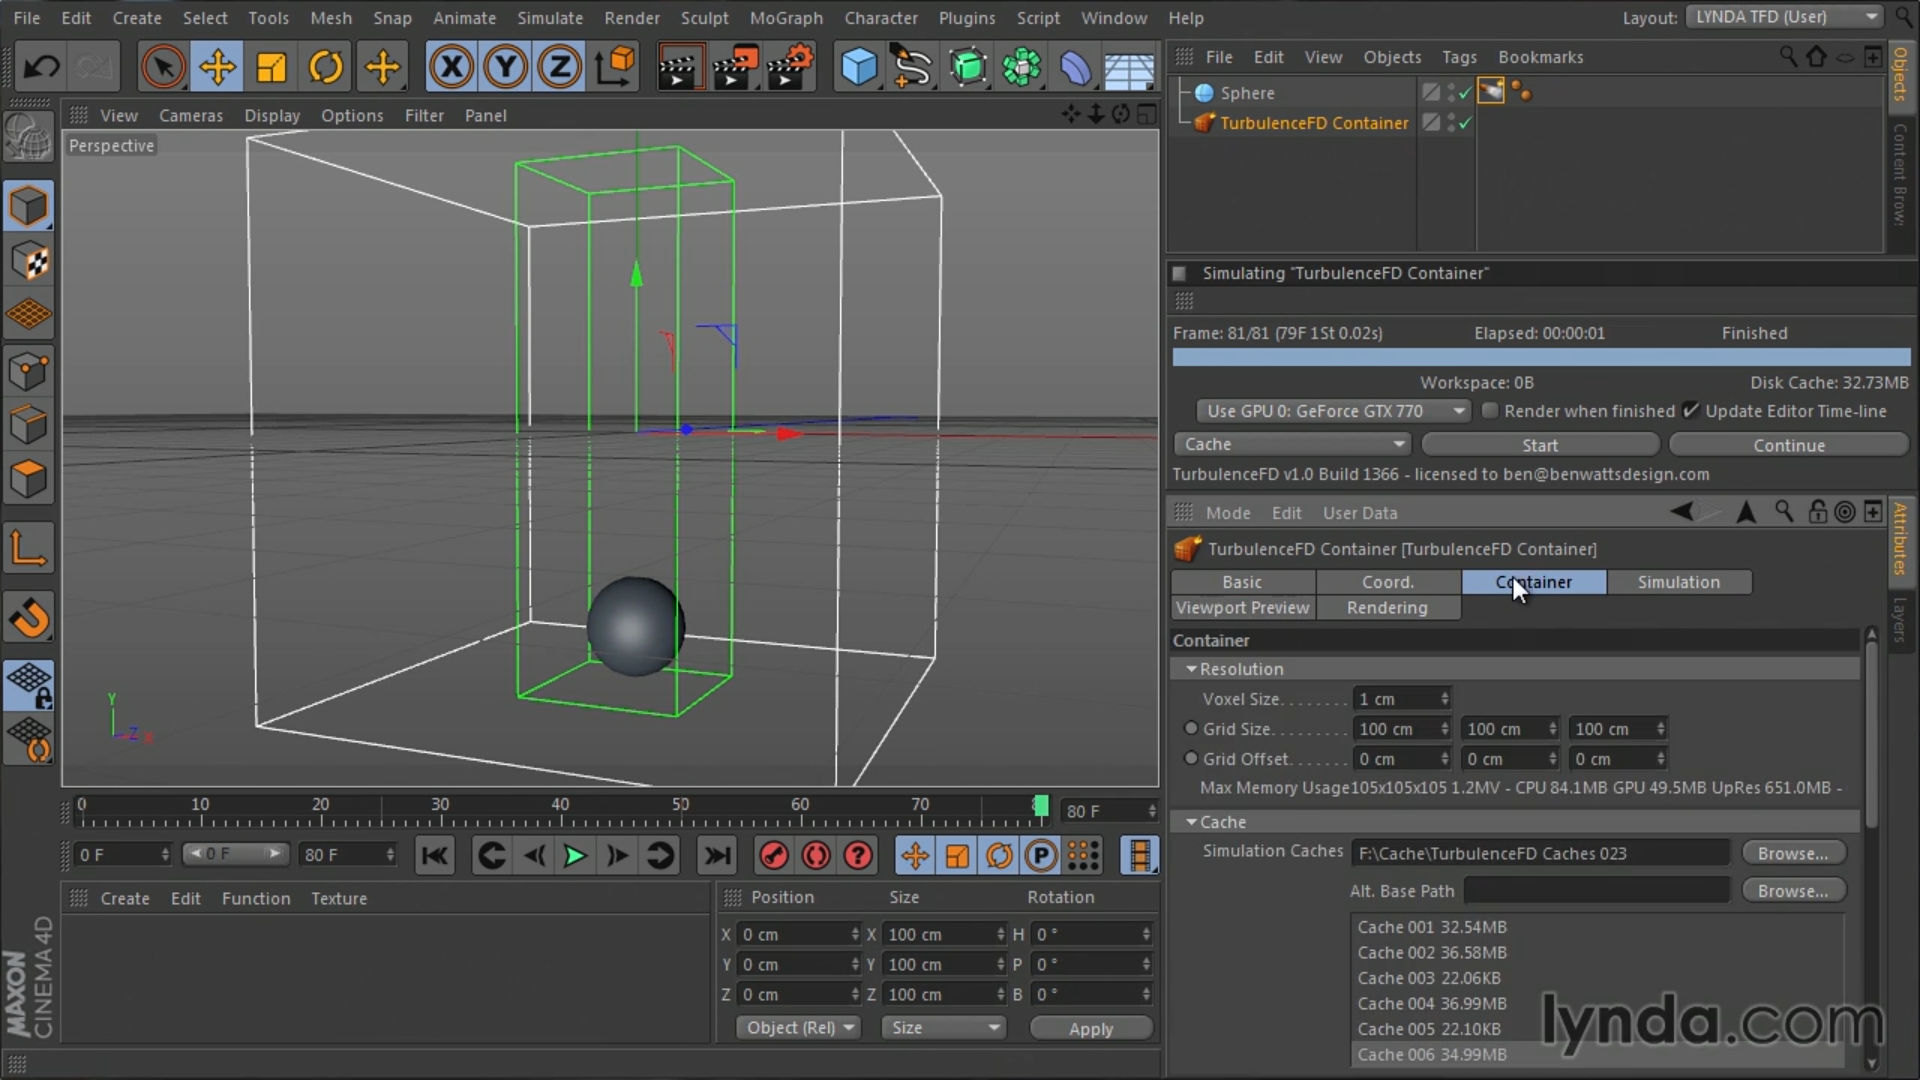This screenshot has height=1080, width=1920.
Task: Toggle the X axis lock
Action: (x=451, y=67)
